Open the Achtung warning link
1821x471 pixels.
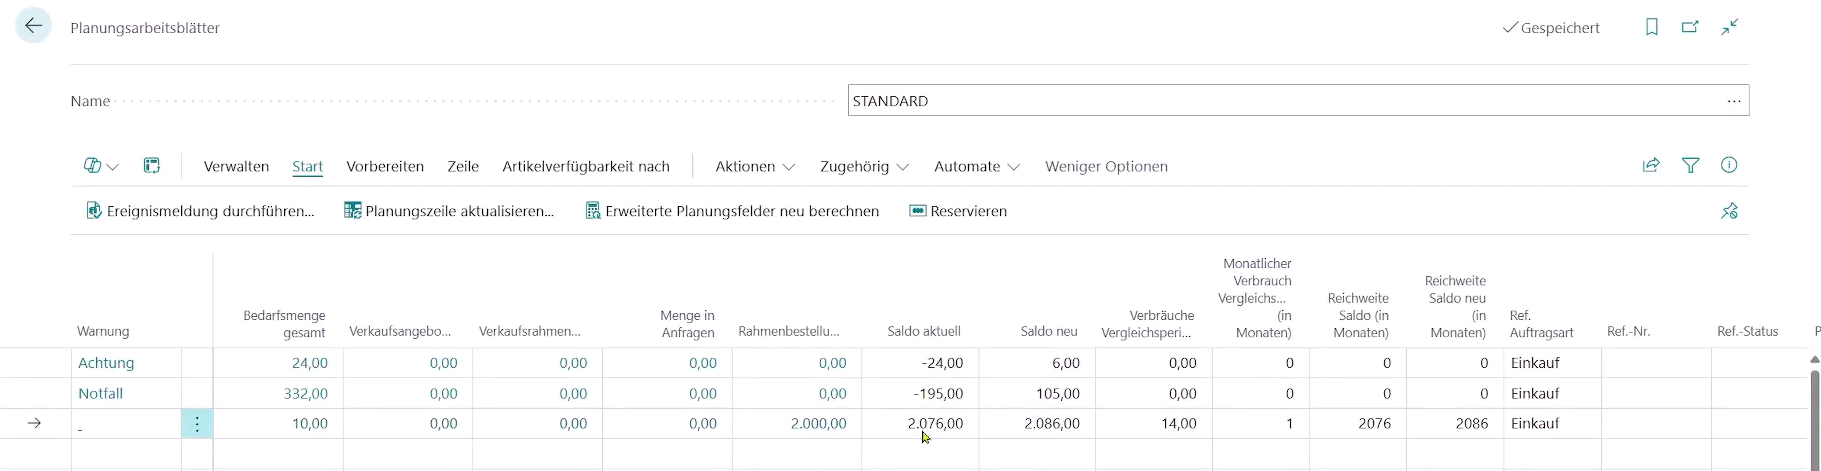click(x=106, y=363)
